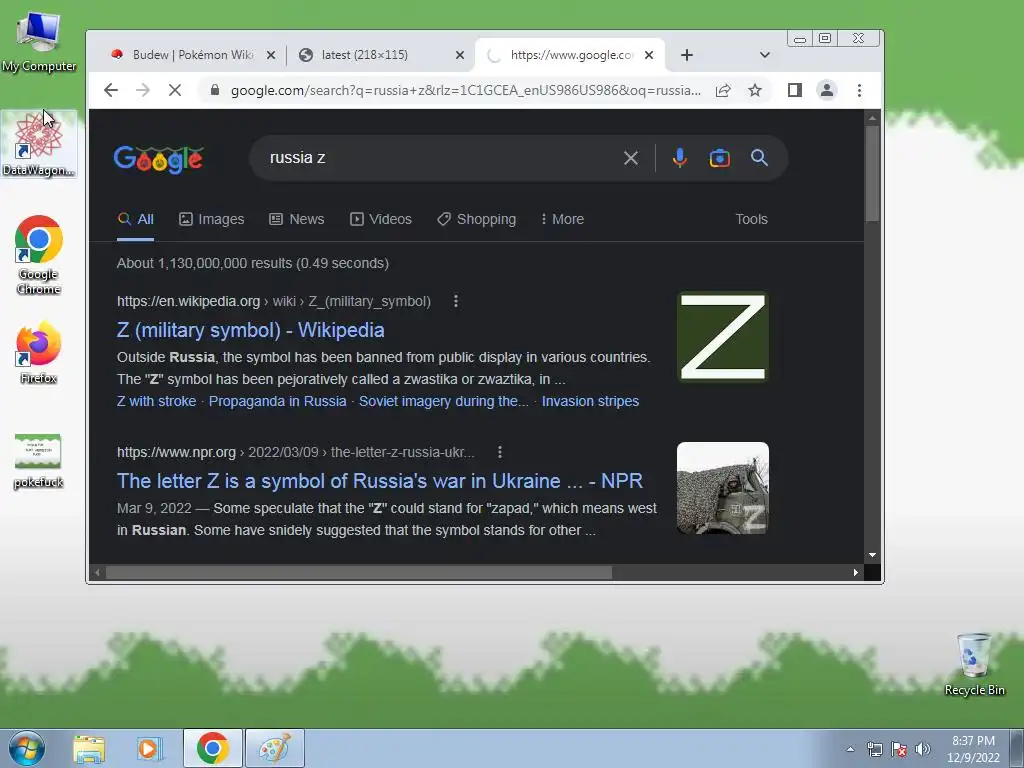Open Chrome side panel icon
This screenshot has height=768, width=1024.
[x=794, y=90]
